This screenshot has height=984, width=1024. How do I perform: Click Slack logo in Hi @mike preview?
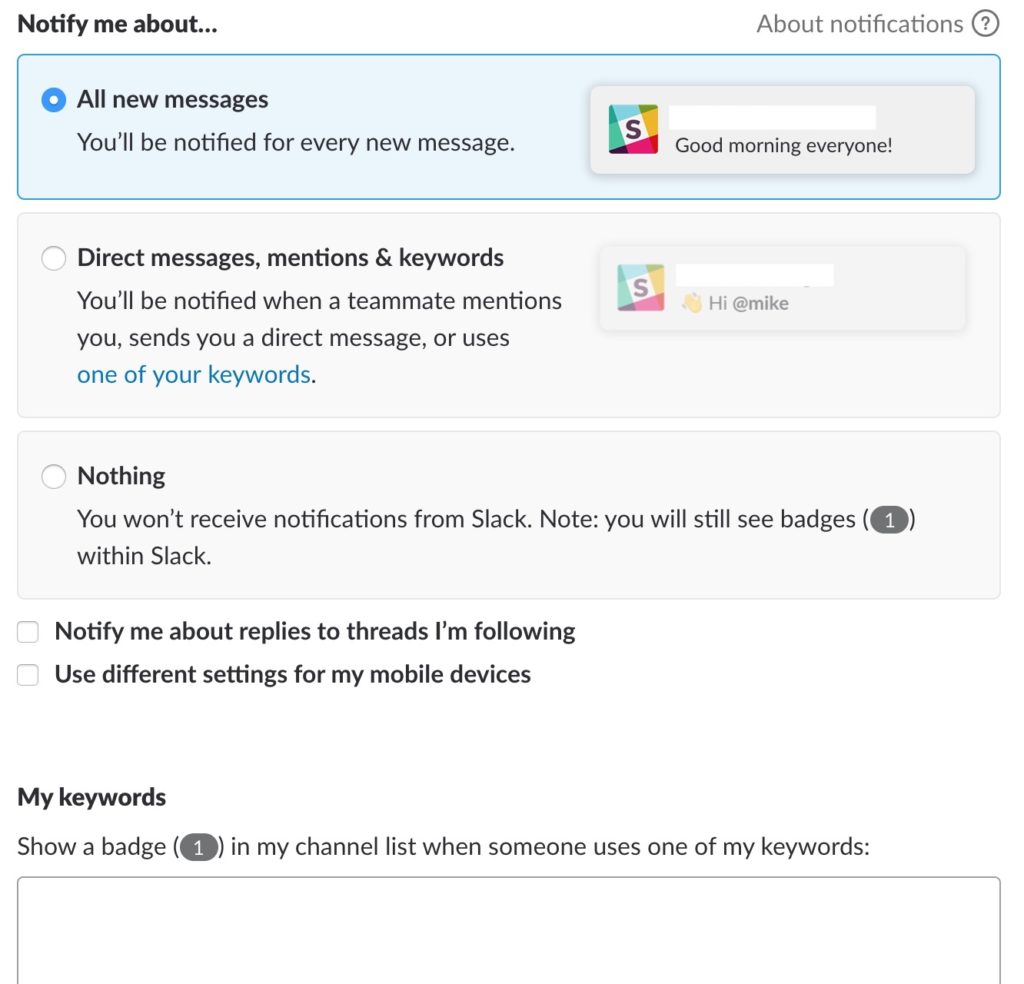(640, 288)
